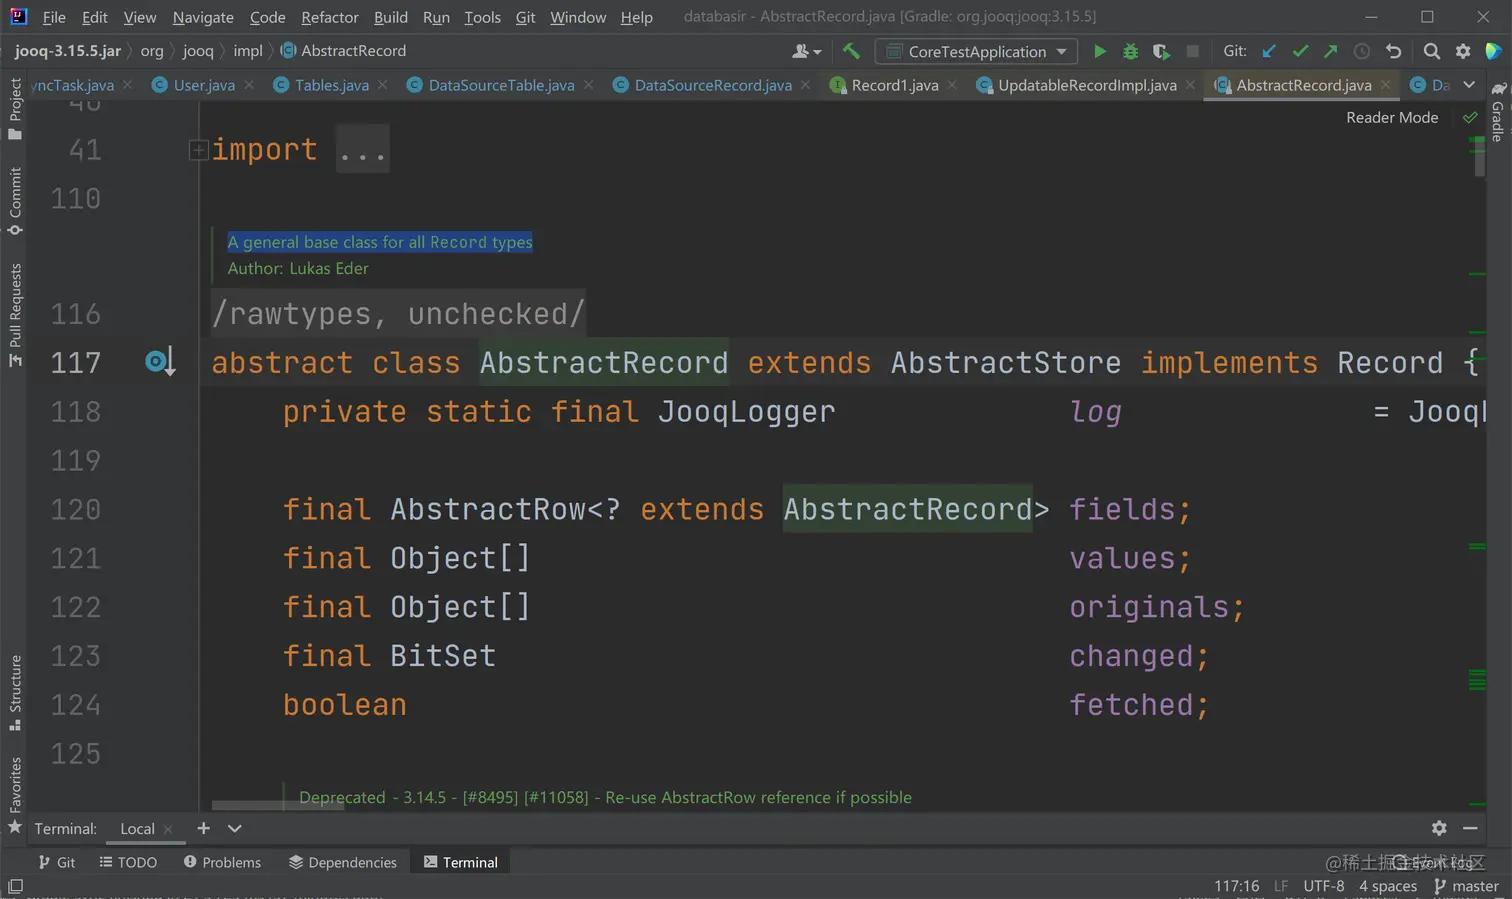1512x899 pixels.
Task: Open the Problems tool window
Action: 222,862
